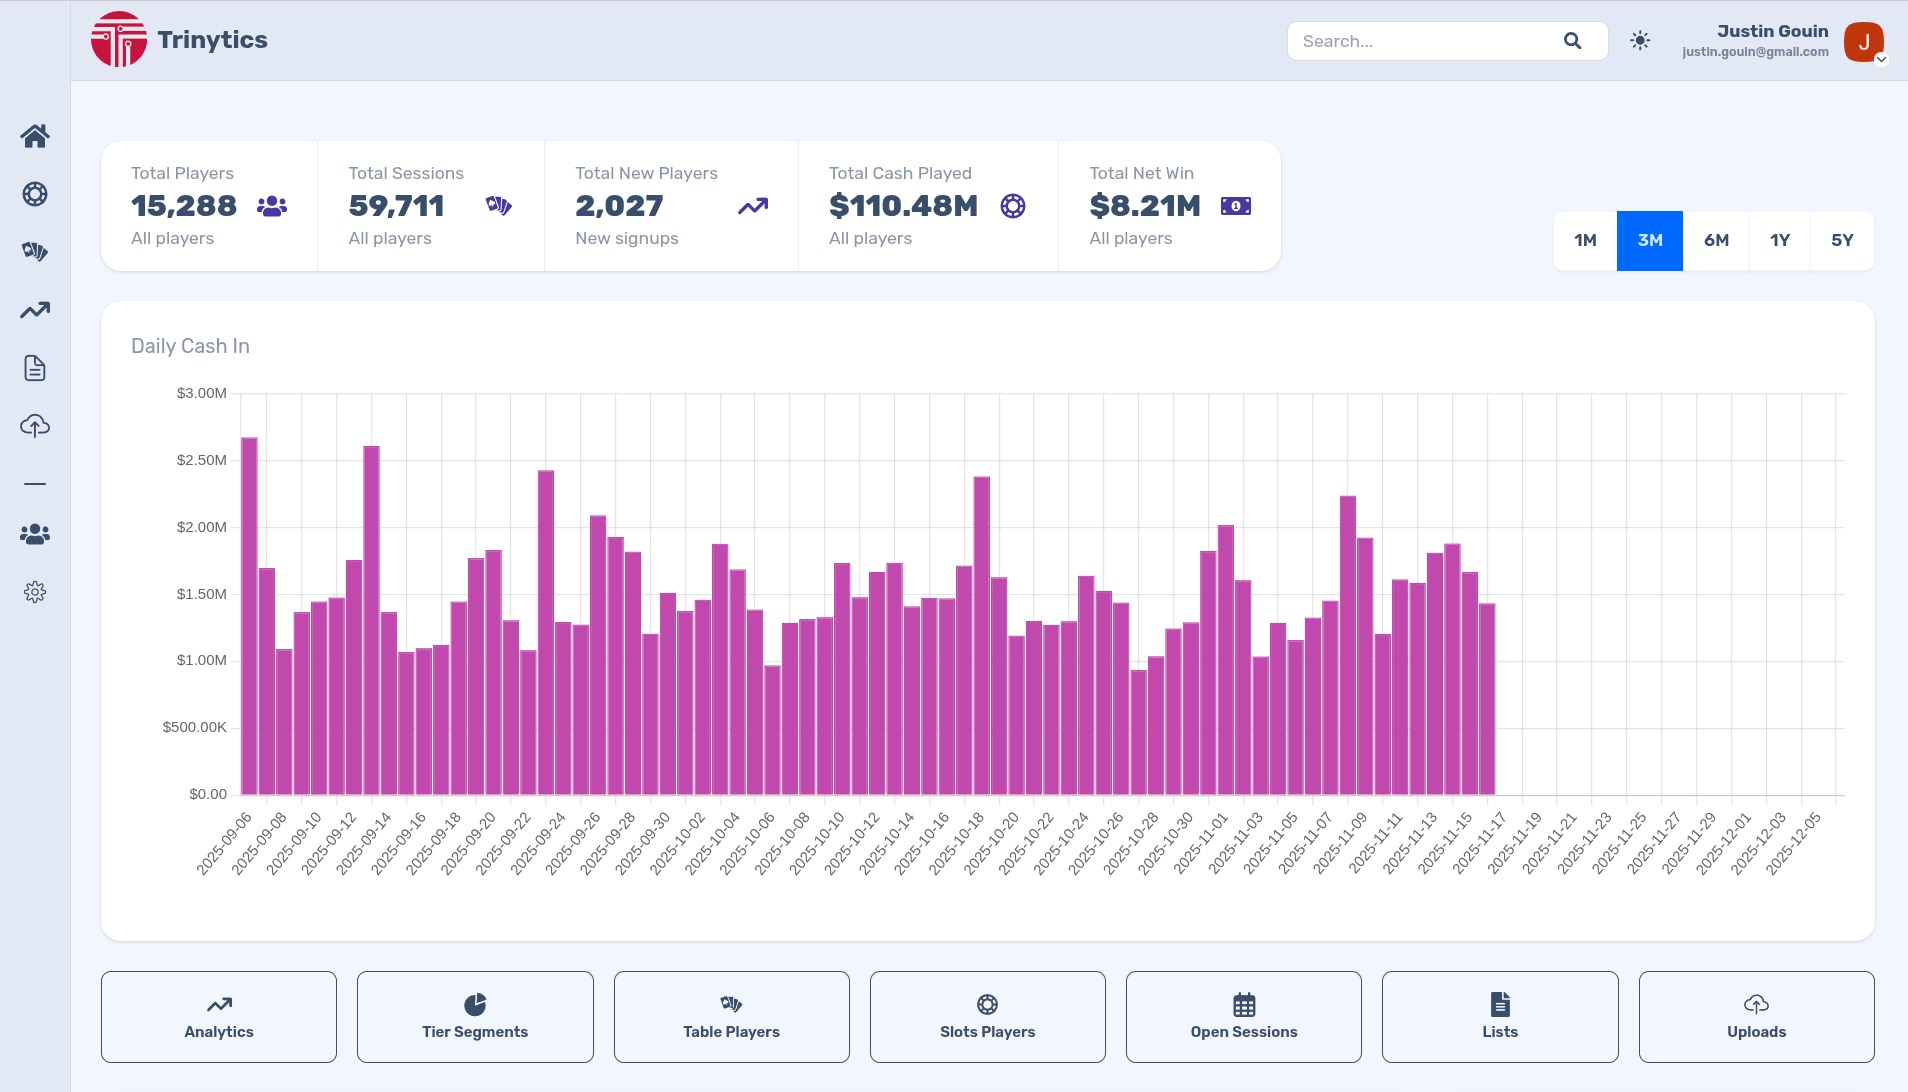Select the 6M time range

click(x=1716, y=241)
